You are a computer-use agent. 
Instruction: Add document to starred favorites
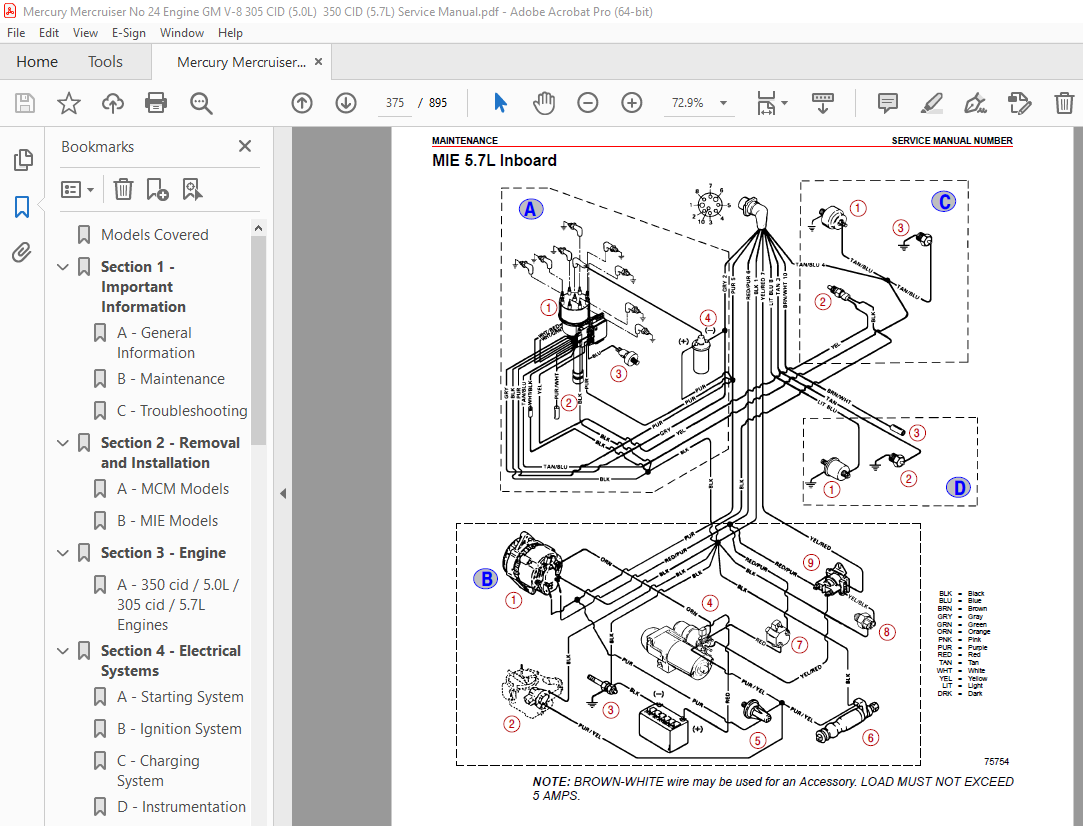(x=68, y=104)
